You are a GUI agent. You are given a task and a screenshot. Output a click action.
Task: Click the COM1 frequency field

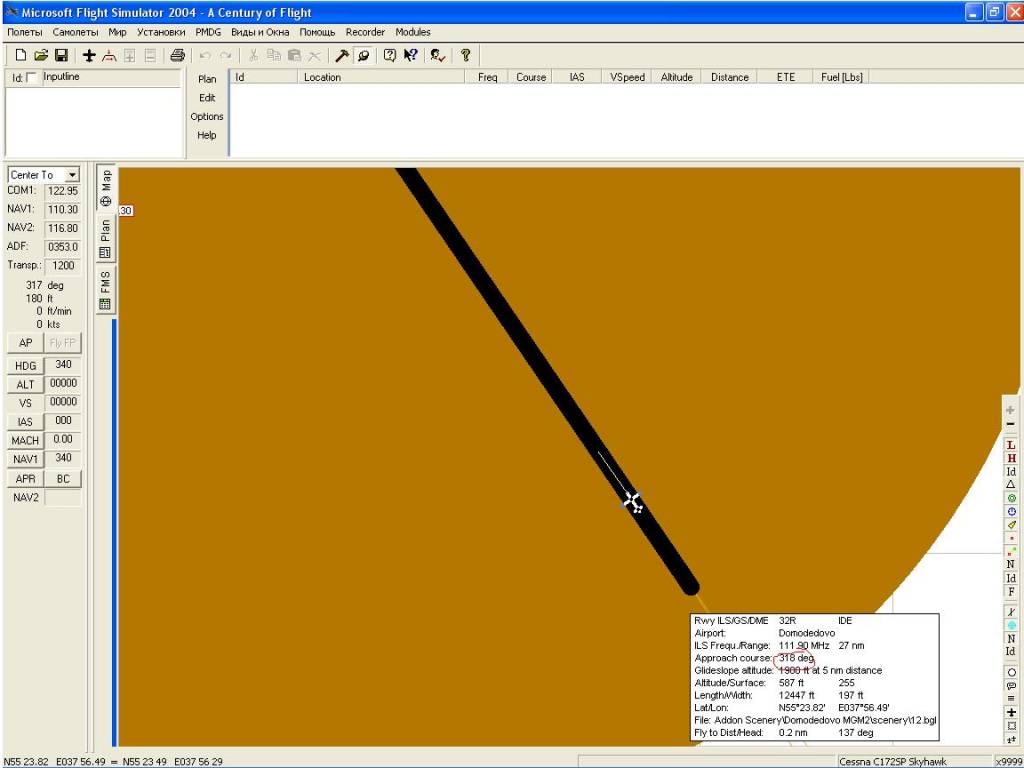coord(62,191)
